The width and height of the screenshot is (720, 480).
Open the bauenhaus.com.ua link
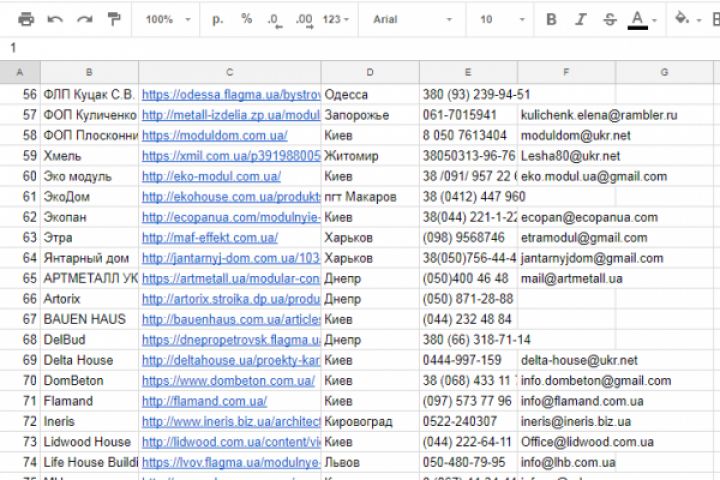pyautogui.click(x=231, y=319)
